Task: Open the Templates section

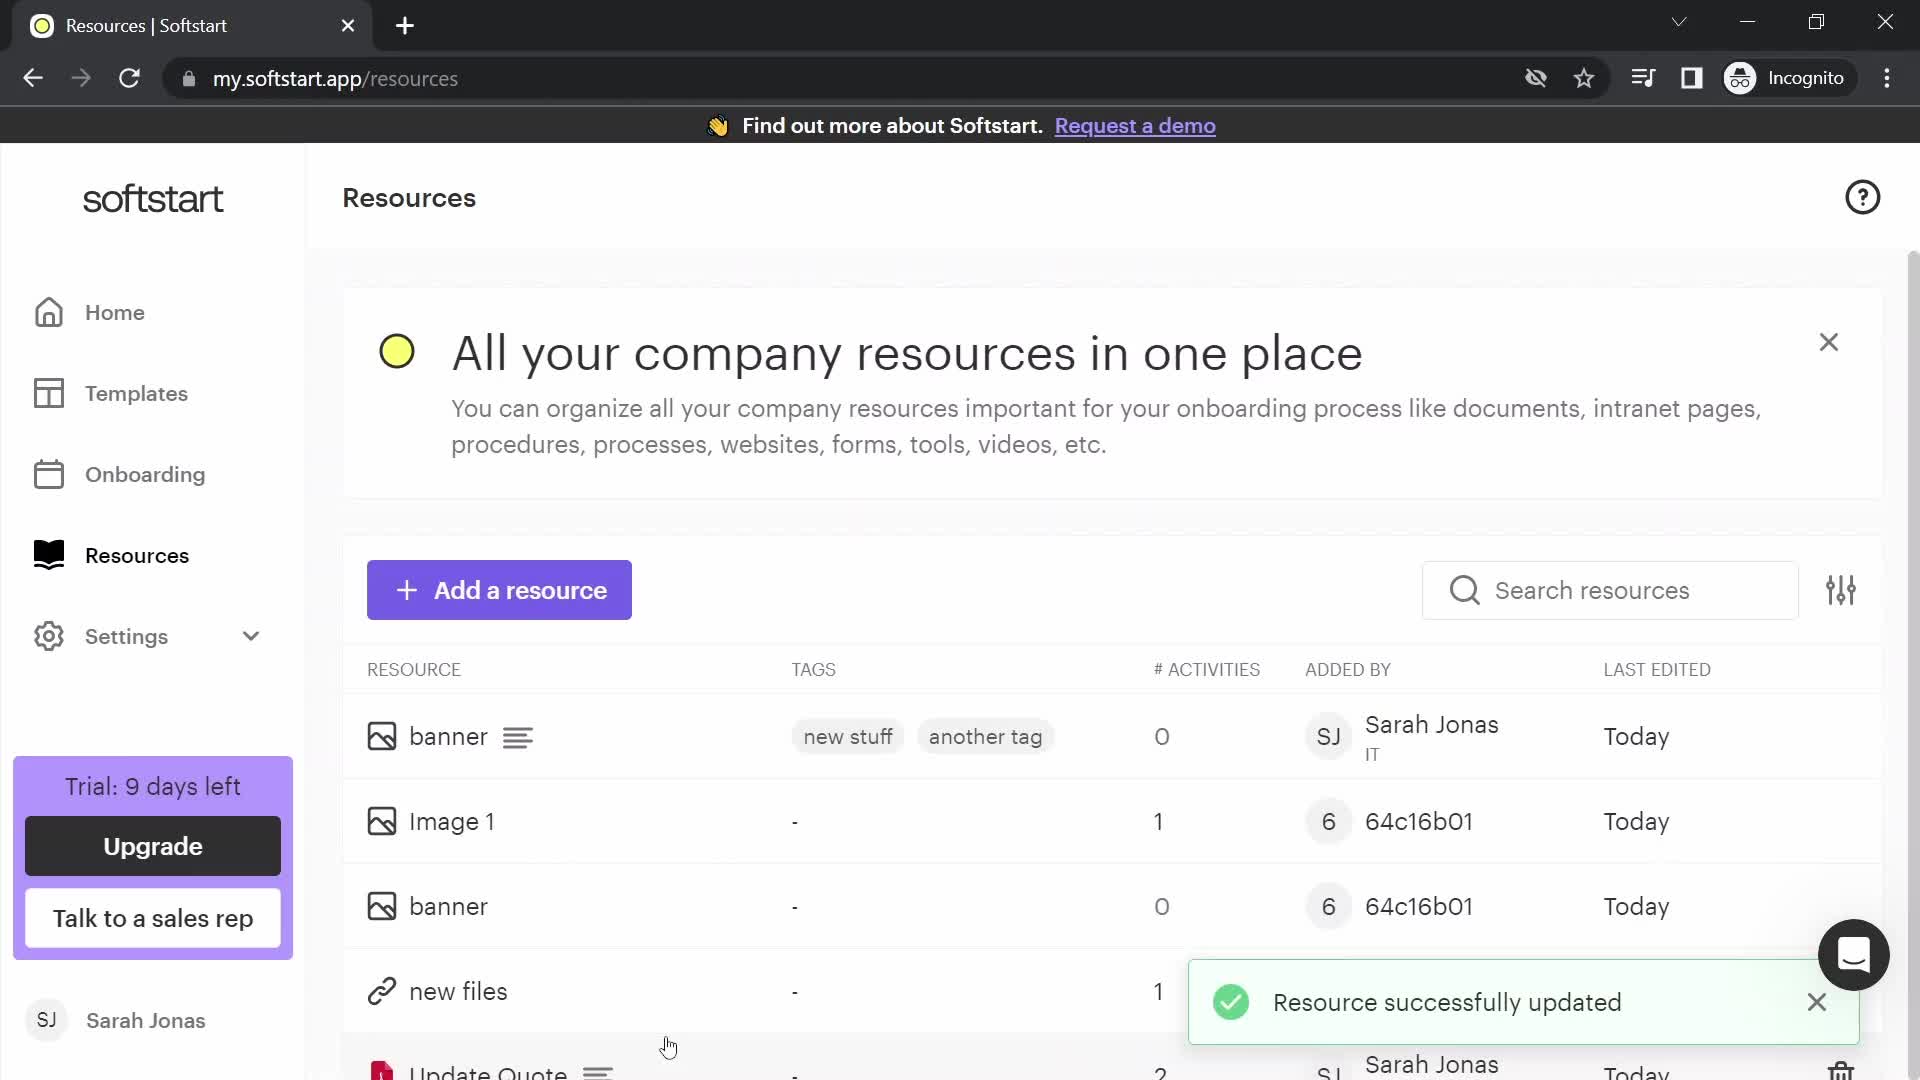Action: [x=136, y=393]
